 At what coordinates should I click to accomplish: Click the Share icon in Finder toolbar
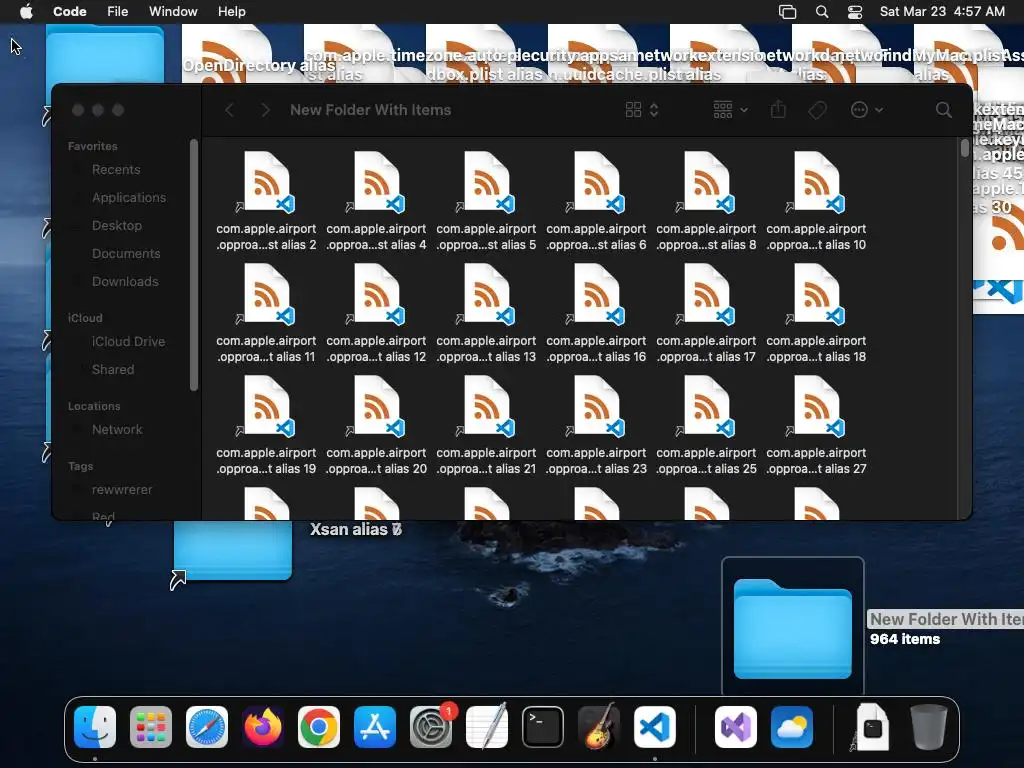click(778, 110)
